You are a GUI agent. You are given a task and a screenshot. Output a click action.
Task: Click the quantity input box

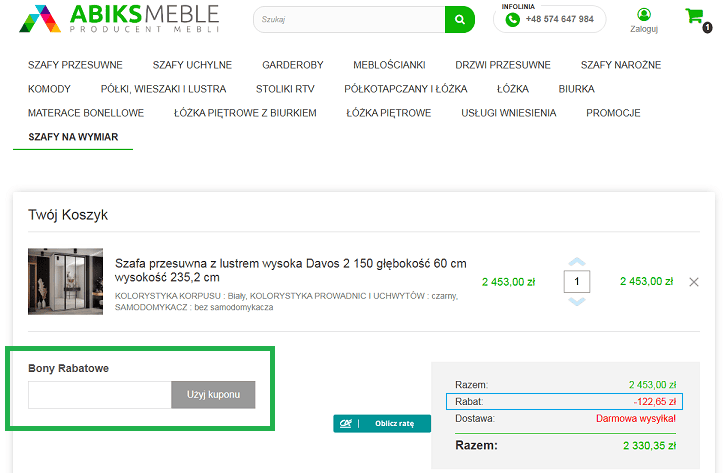click(x=576, y=282)
